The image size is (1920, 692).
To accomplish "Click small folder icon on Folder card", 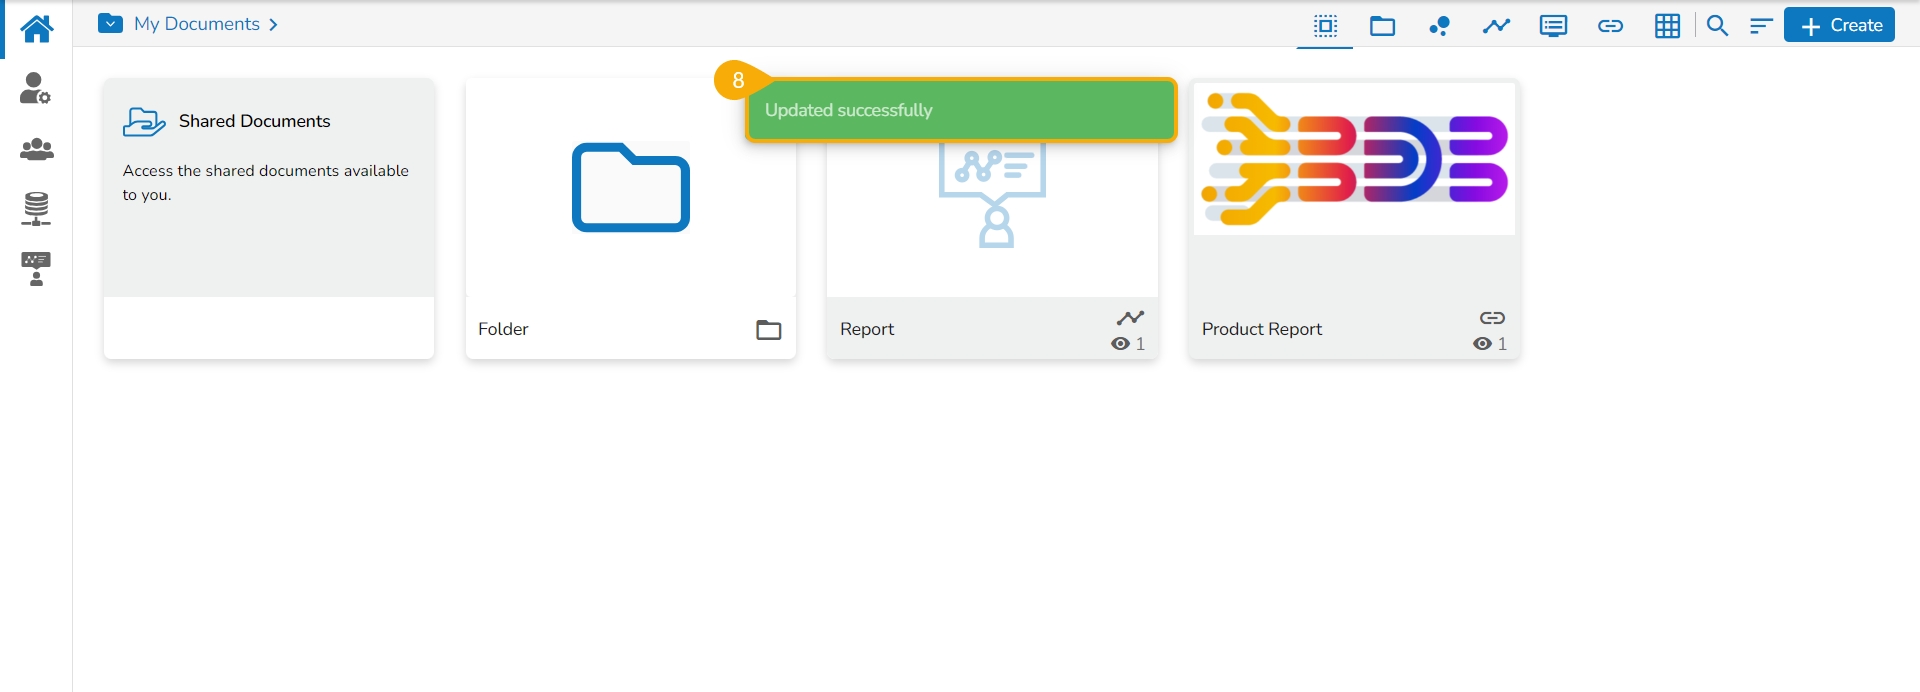I will point(768,330).
